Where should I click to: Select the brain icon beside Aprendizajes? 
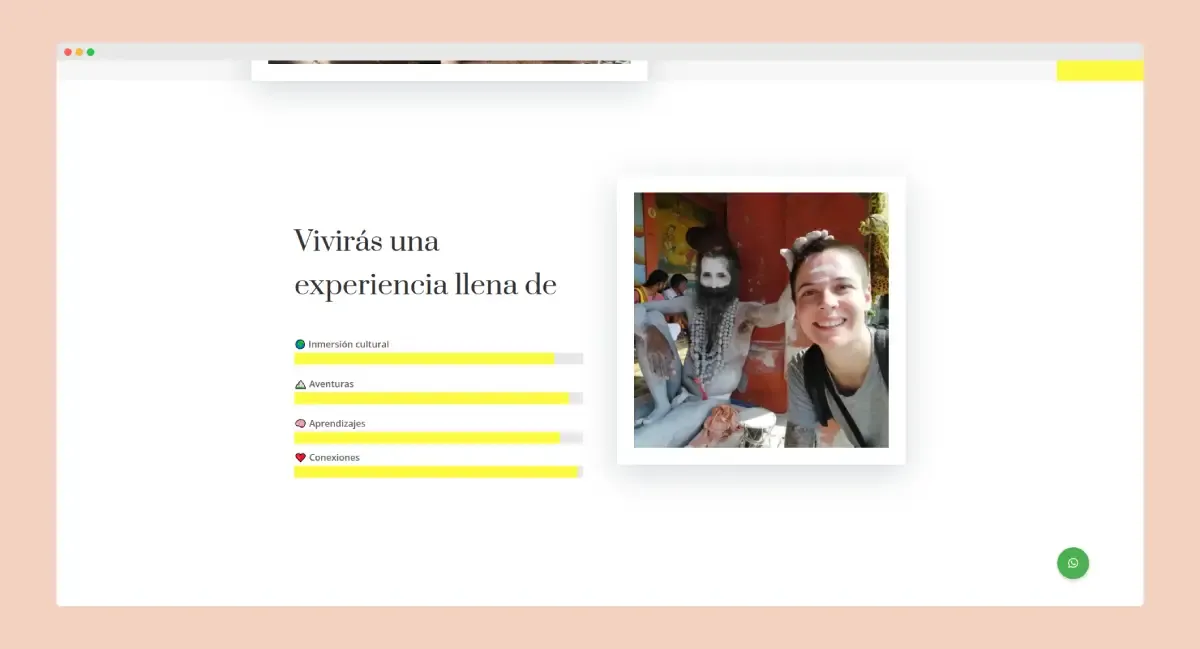tap(299, 423)
